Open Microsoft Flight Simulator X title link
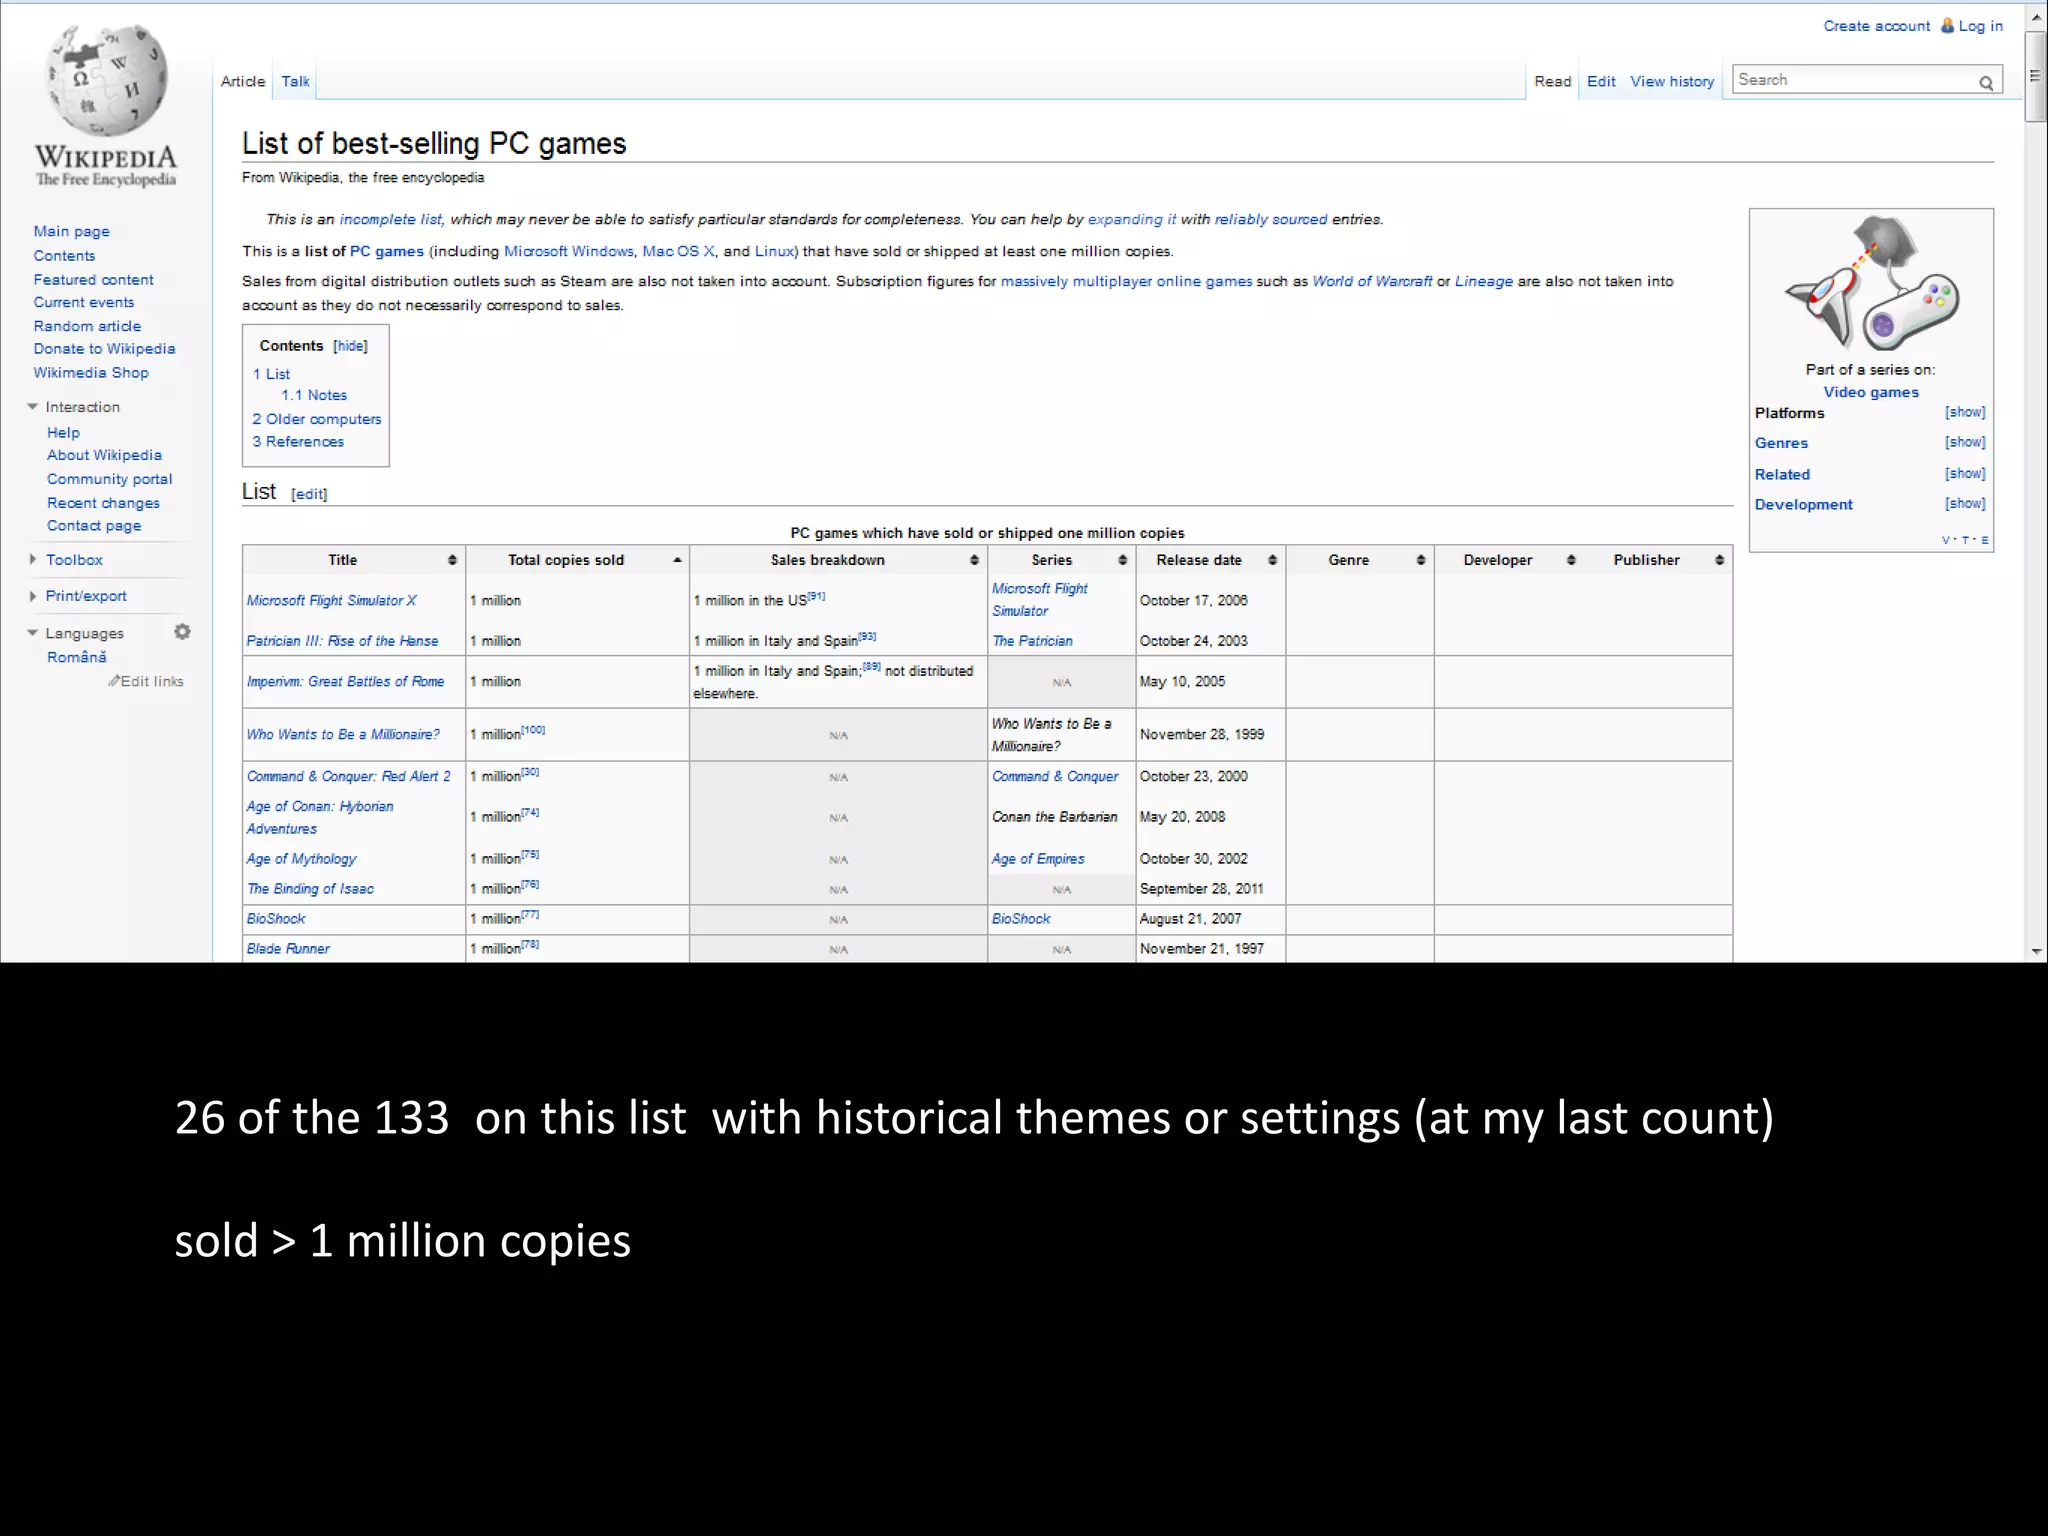Viewport: 2048px width, 1536px height. 331,600
